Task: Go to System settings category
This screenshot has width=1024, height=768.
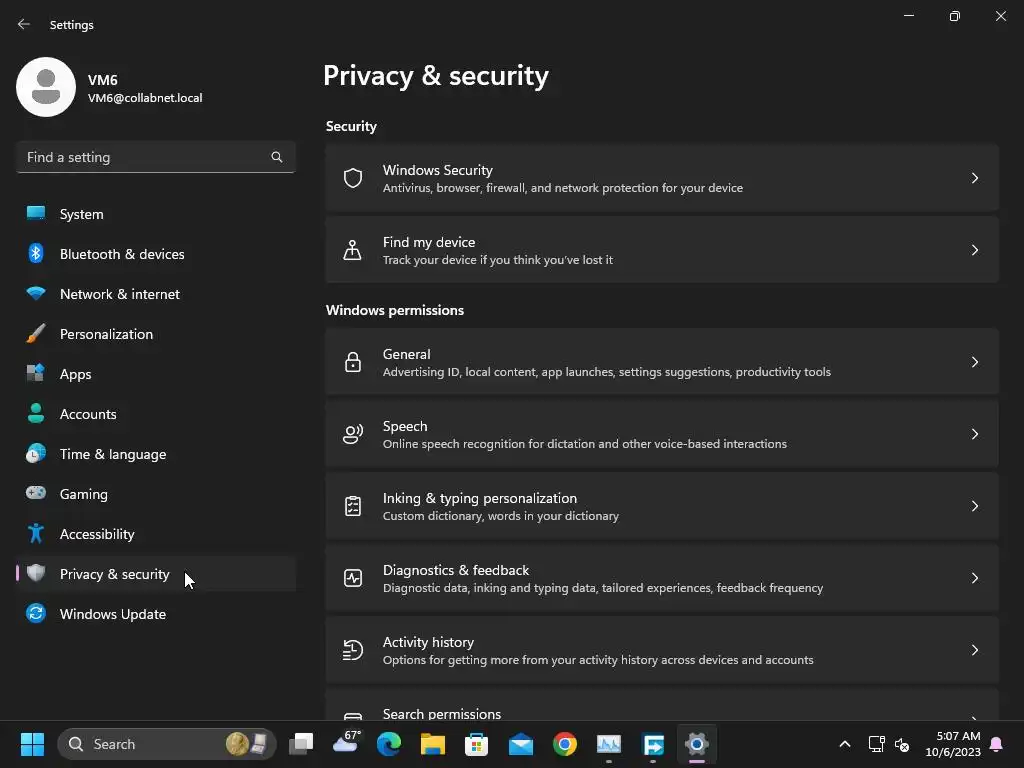Action: [x=155, y=214]
